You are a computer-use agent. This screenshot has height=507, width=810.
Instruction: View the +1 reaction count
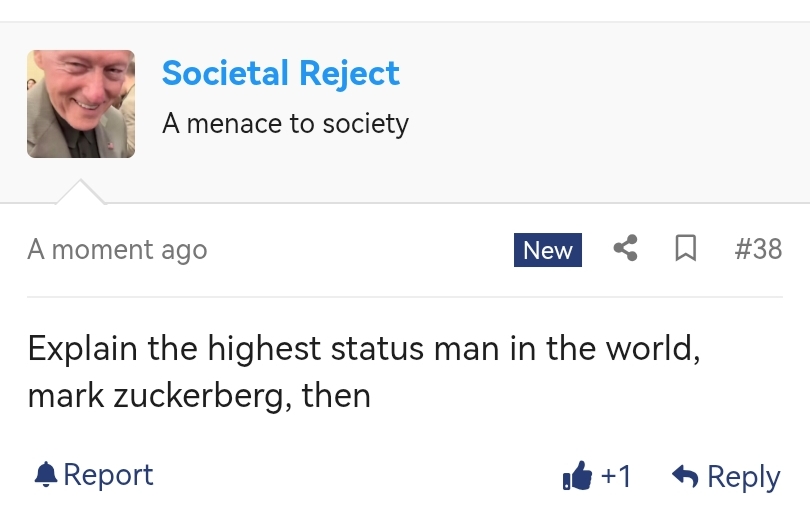(616, 476)
